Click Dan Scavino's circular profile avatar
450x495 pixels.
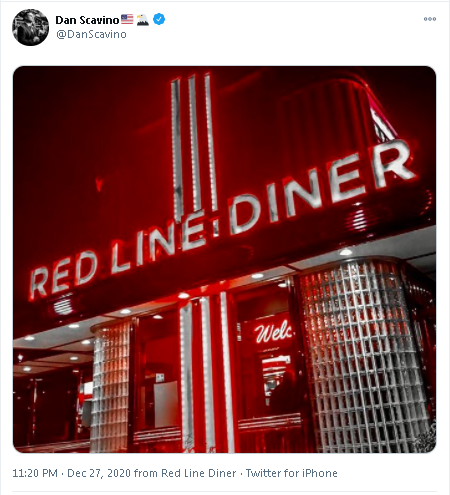pos(30,27)
